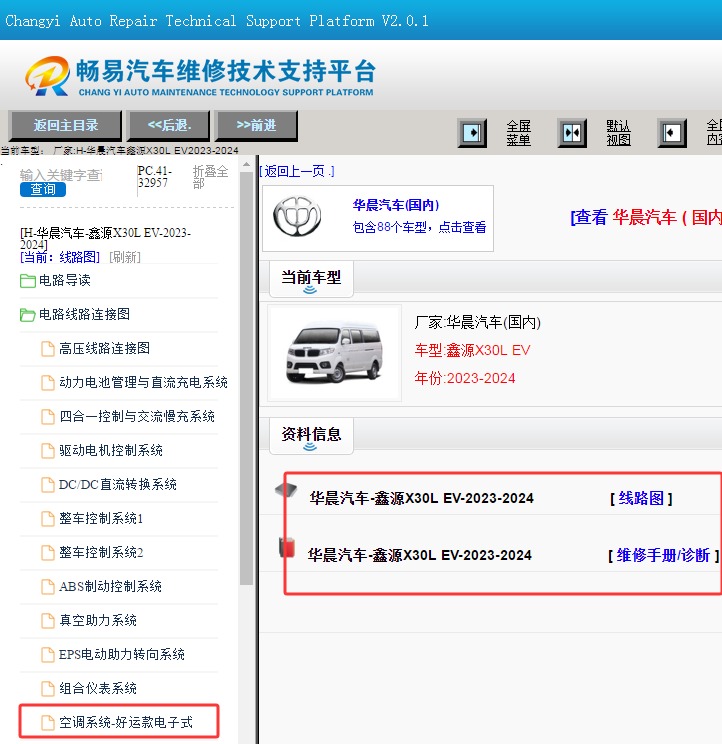
Task: Click document icon beside 整车控制系统2
Action: (47, 553)
